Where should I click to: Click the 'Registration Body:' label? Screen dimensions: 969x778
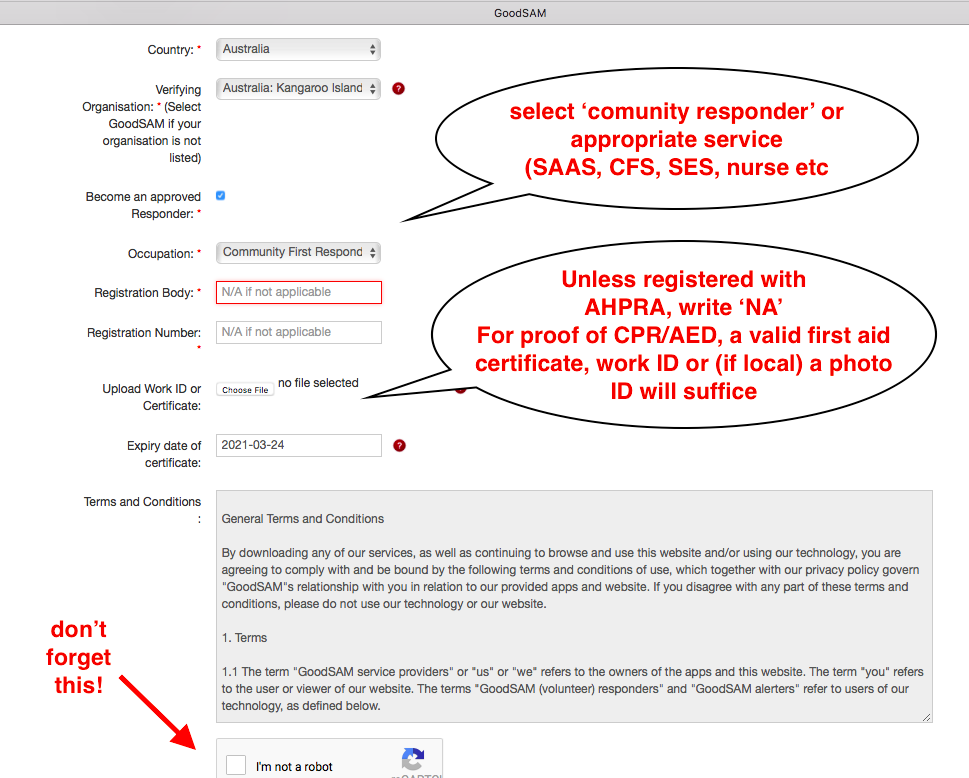148,292
